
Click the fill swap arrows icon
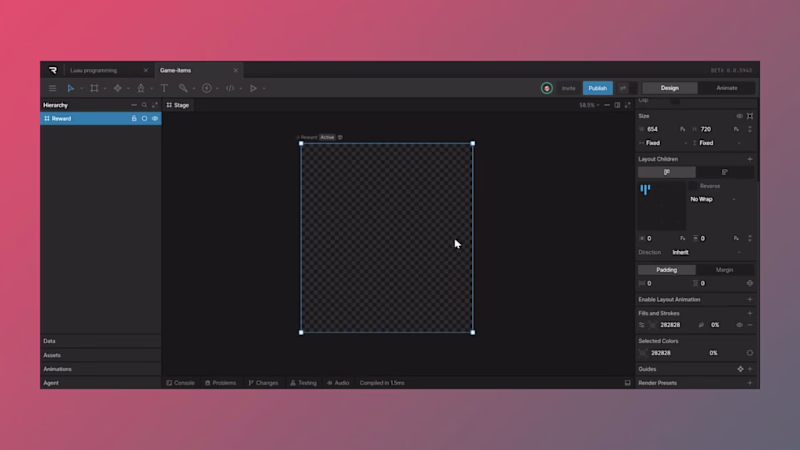tap(642, 325)
